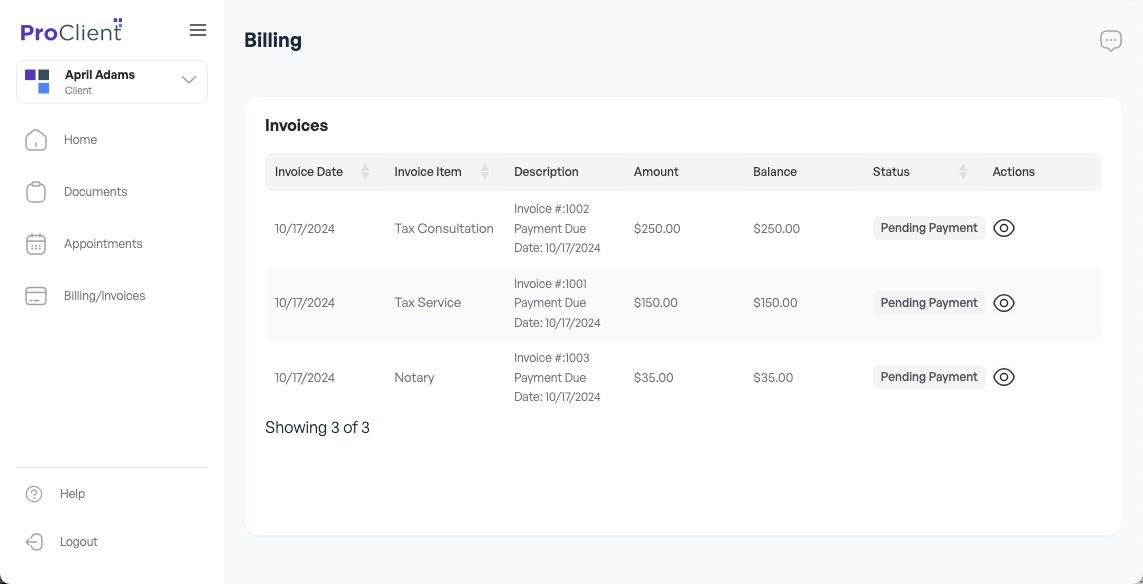This screenshot has width=1143, height=584.
Task: Select the Tax Consultation item cell
Action: (x=444, y=229)
